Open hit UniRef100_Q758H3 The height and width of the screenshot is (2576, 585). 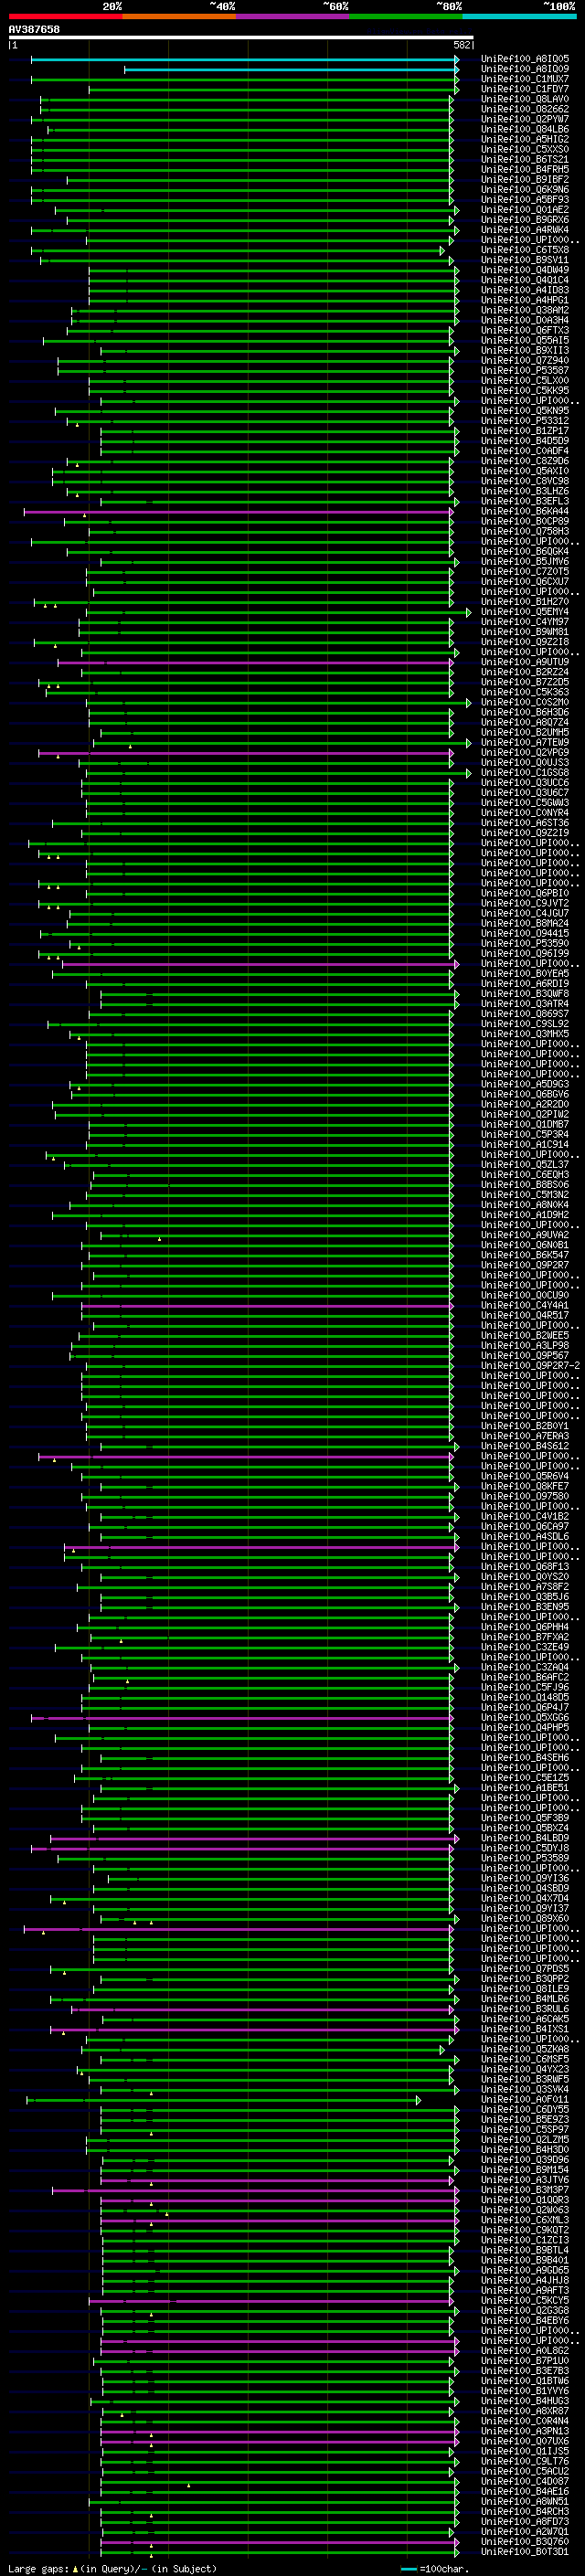tap(525, 531)
